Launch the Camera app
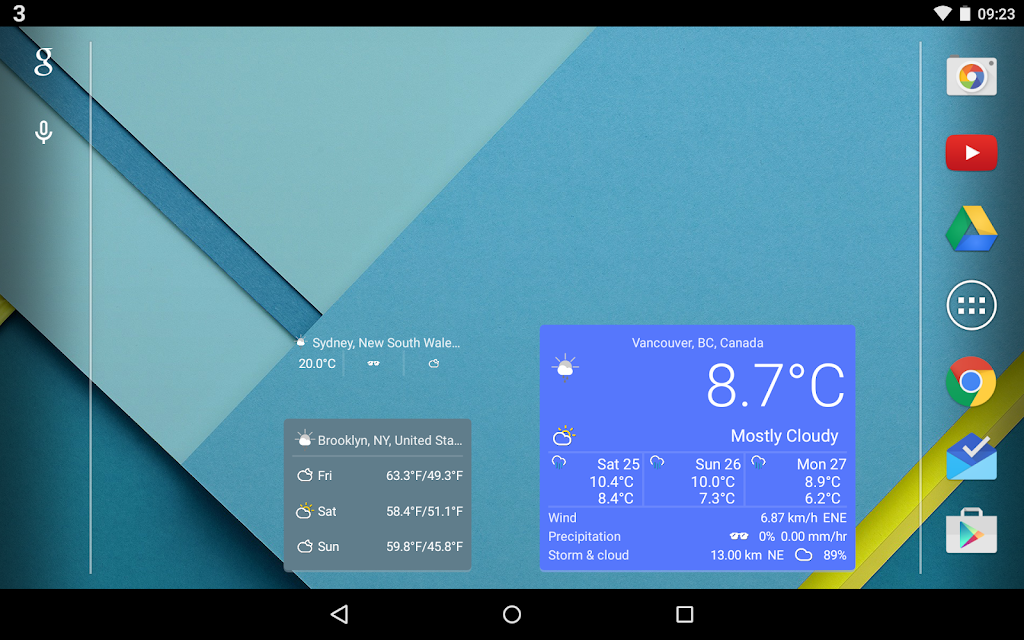1024x640 pixels. point(971,76)
